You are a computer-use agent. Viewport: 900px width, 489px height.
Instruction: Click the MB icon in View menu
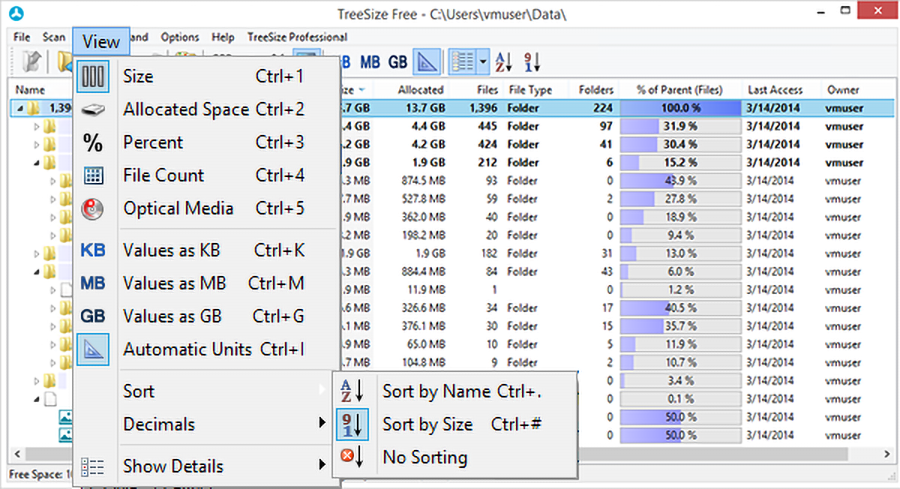[92, 284]
